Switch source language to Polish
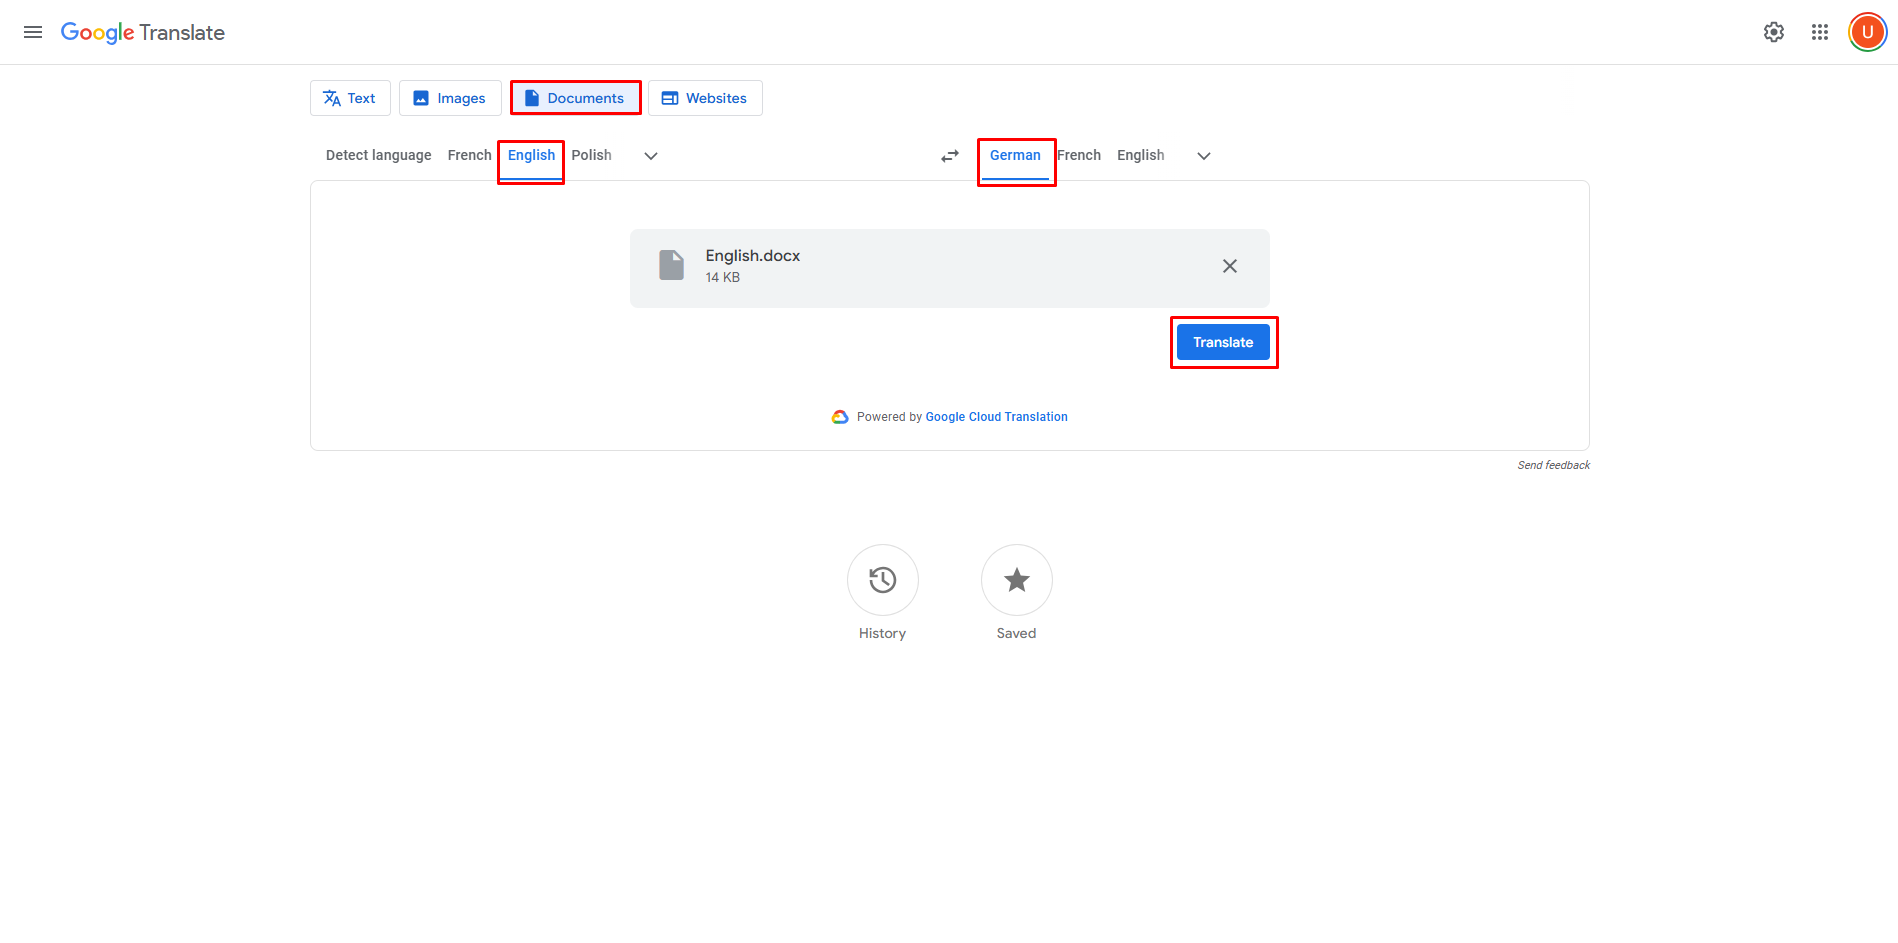The height and width of the screenshot is (943, 1898). point(591,155)
